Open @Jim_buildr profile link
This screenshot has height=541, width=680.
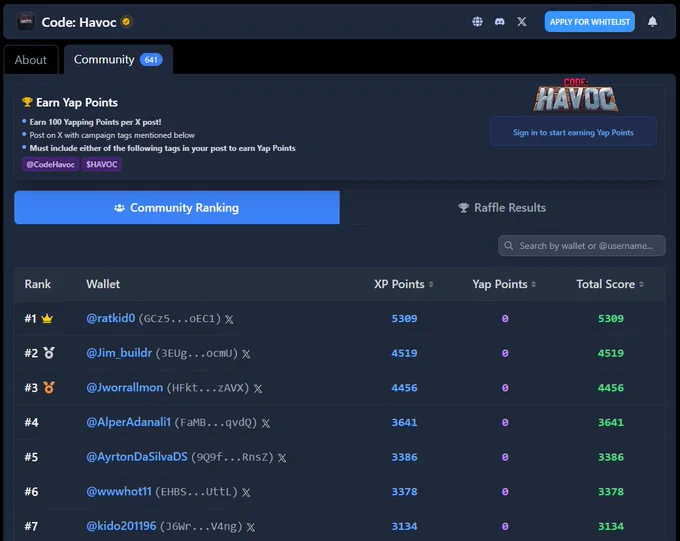[119, 353]
